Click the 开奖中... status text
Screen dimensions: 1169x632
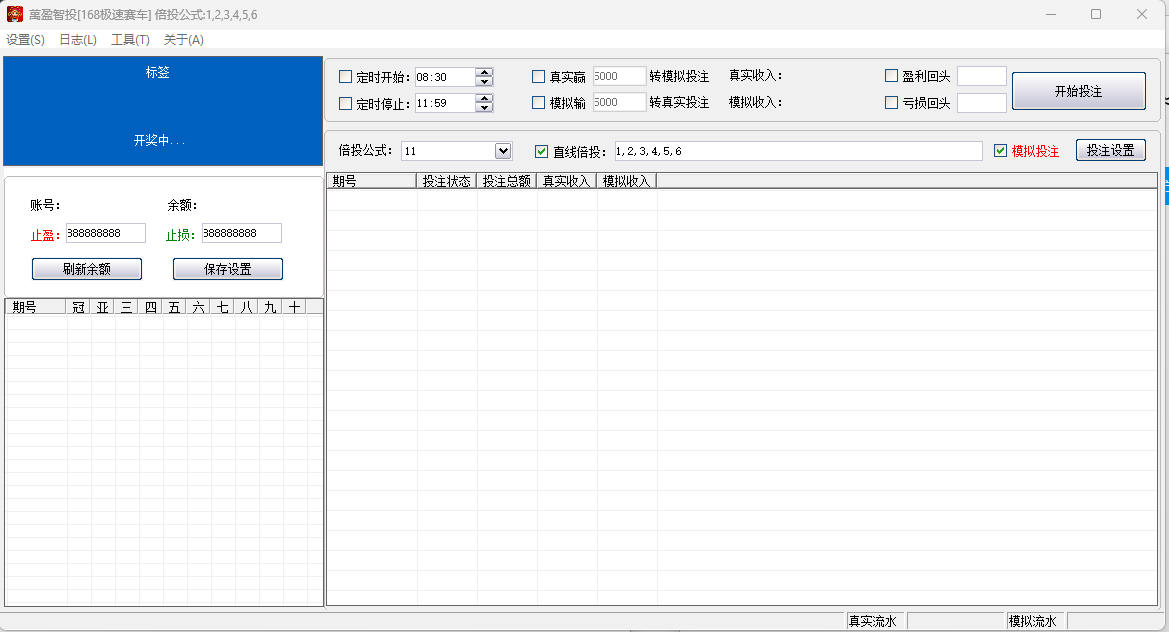(x=159, y=140)
